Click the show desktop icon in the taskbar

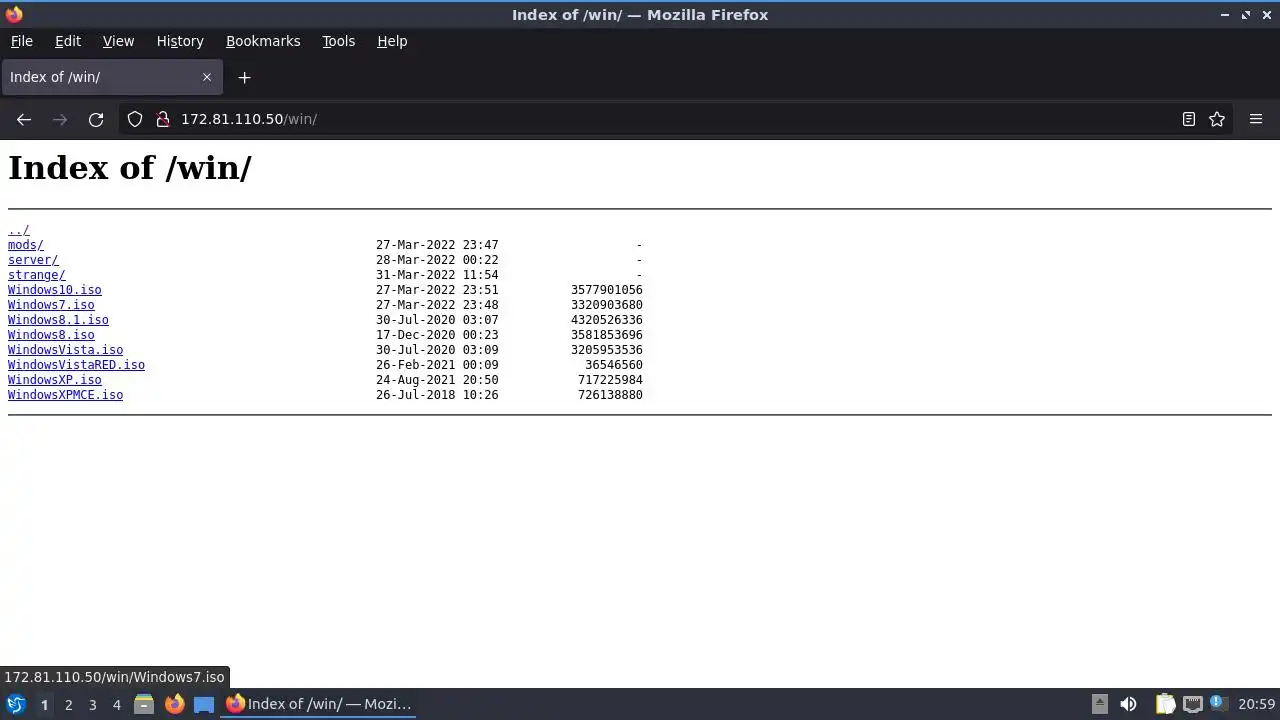point(204,704)
